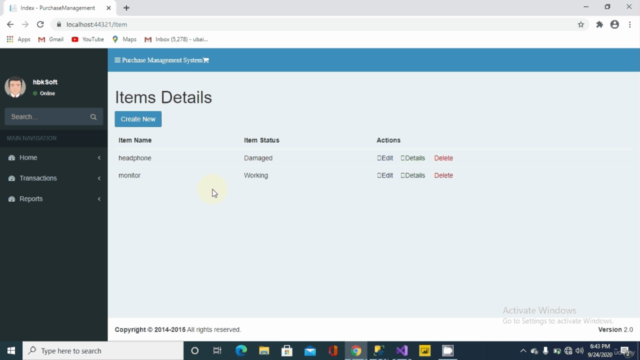Click the address bar URL localhost:44321/Item
The width and height of the screenshot is (640, 360).
[97, 24]
